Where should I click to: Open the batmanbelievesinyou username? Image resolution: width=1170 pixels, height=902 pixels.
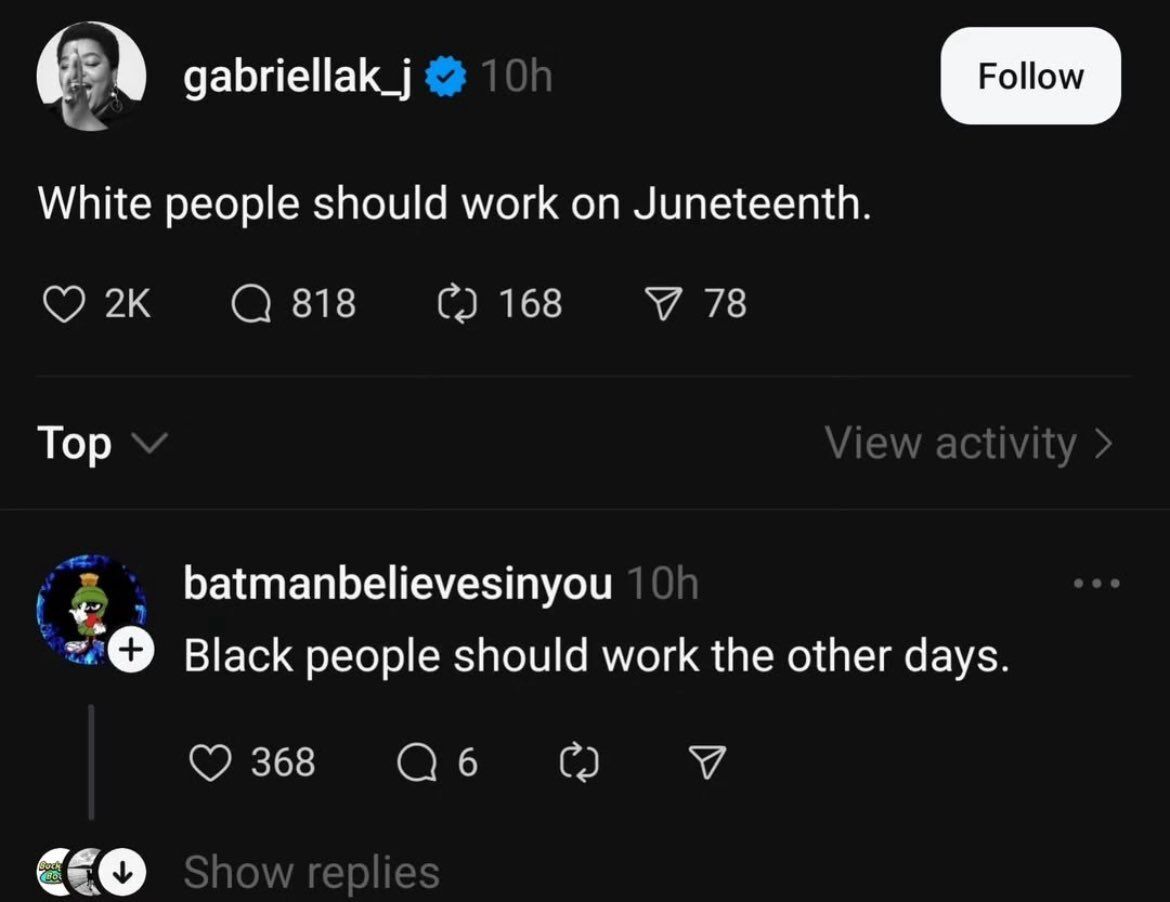pos(398,584)
